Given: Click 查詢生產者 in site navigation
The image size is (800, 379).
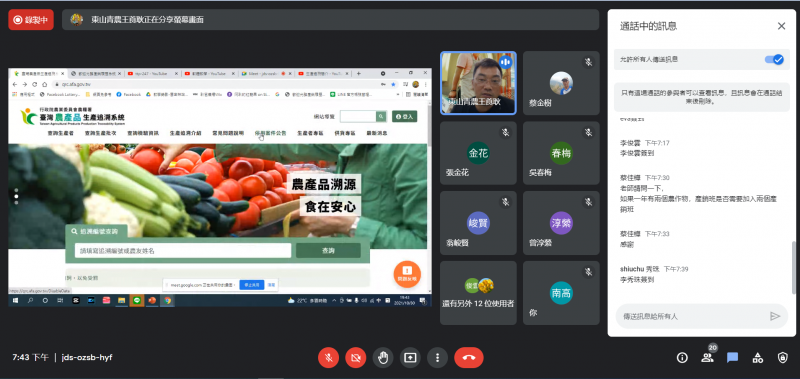Looking at the screenshot, I should (61, 133).
